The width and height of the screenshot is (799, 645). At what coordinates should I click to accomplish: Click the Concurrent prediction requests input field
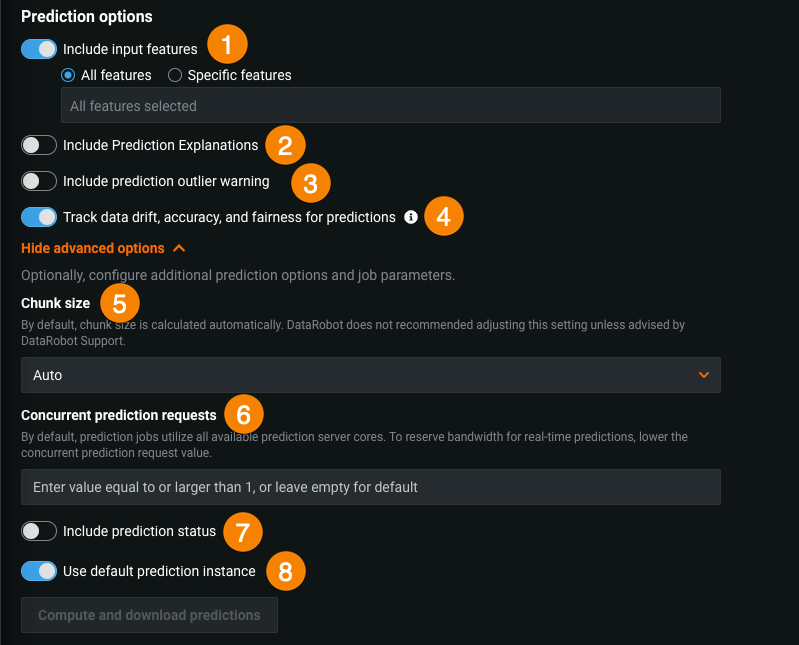[370, 487]
